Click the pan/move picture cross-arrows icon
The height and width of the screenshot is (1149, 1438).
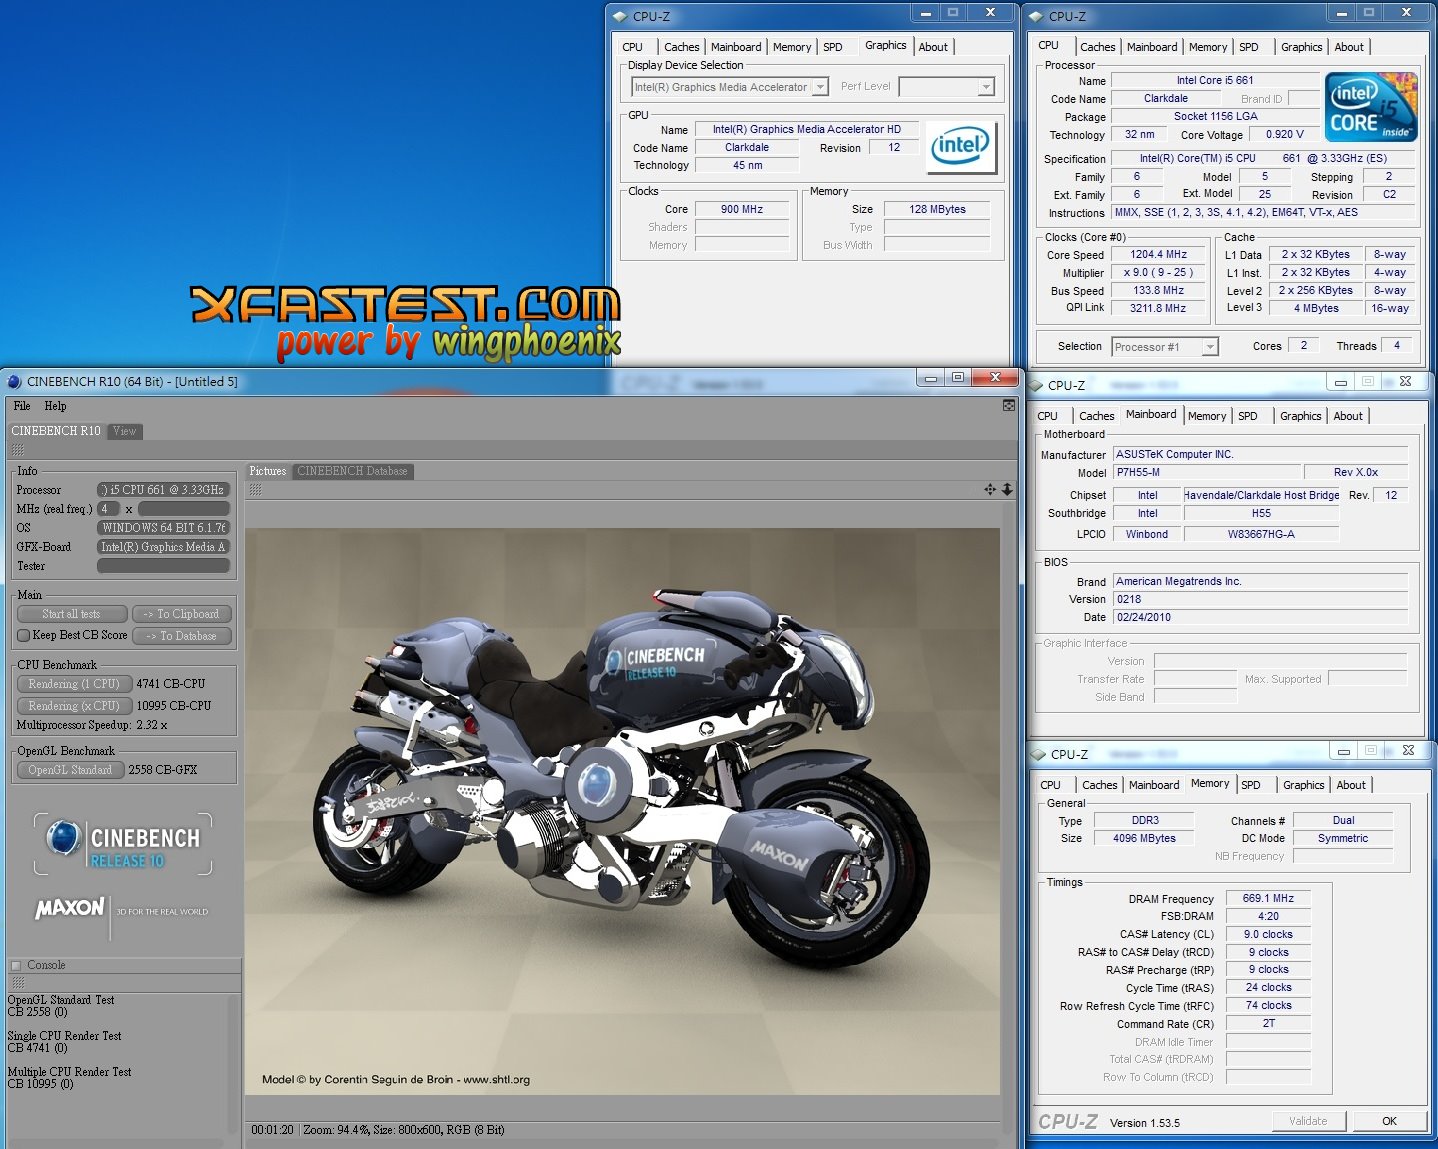990,489
